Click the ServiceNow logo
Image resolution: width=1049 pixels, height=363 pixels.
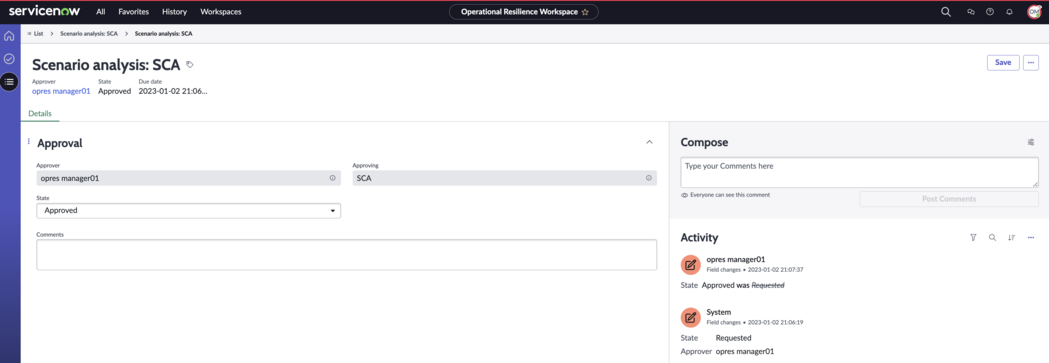pos(44,11)
